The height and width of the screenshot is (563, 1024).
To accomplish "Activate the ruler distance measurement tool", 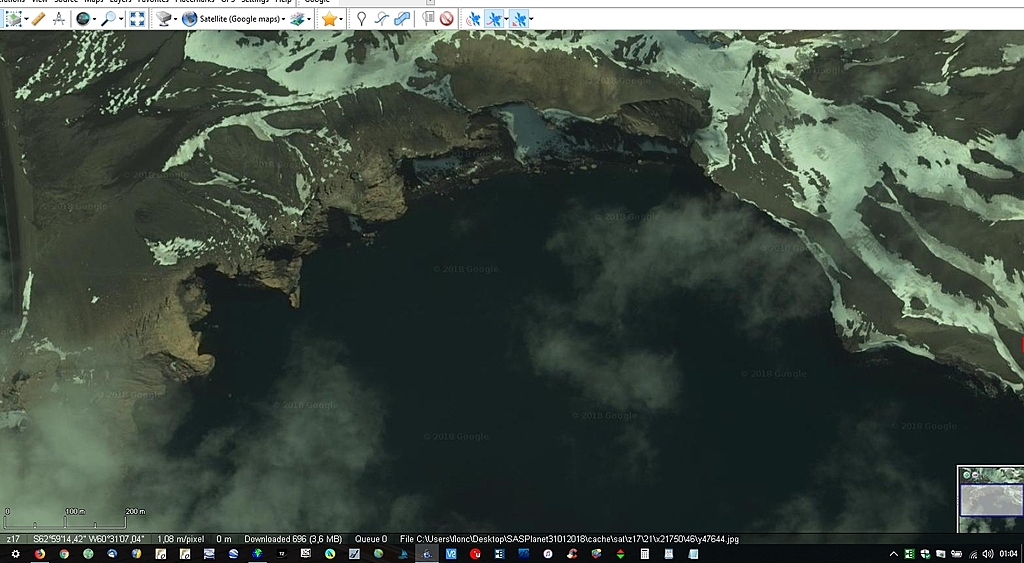I will [39, 19].
